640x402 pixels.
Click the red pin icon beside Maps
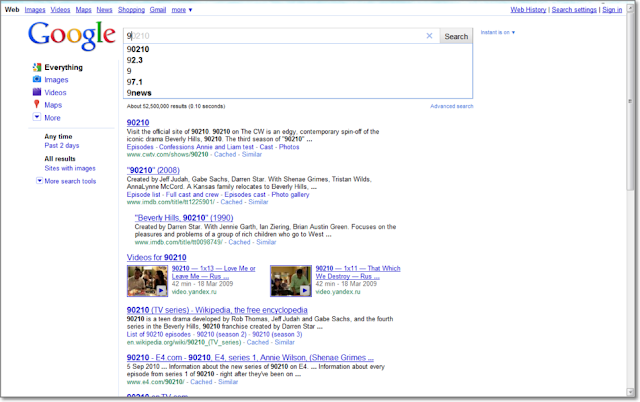(37, 104)
